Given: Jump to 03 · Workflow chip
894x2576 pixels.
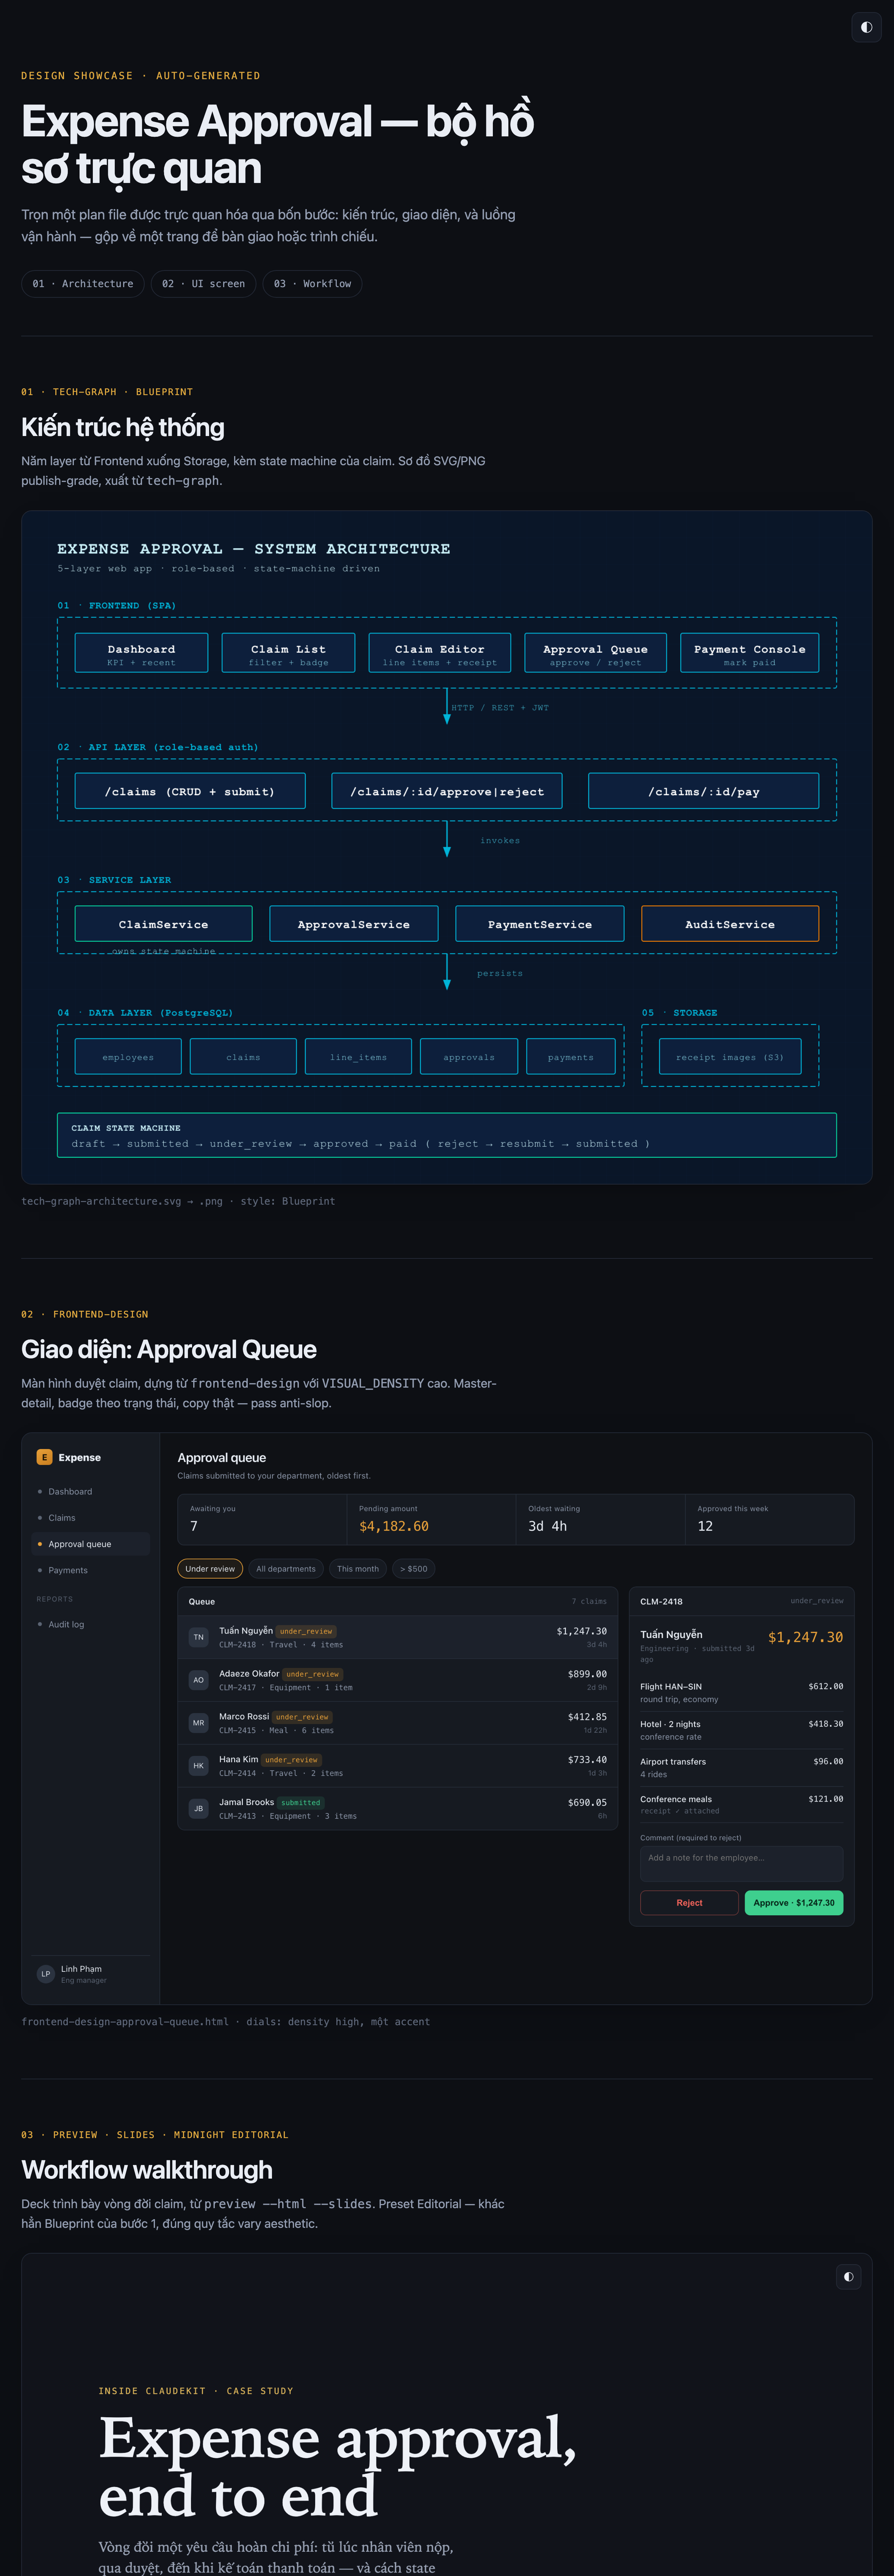Looking at the screenshot, I should 312,284.
